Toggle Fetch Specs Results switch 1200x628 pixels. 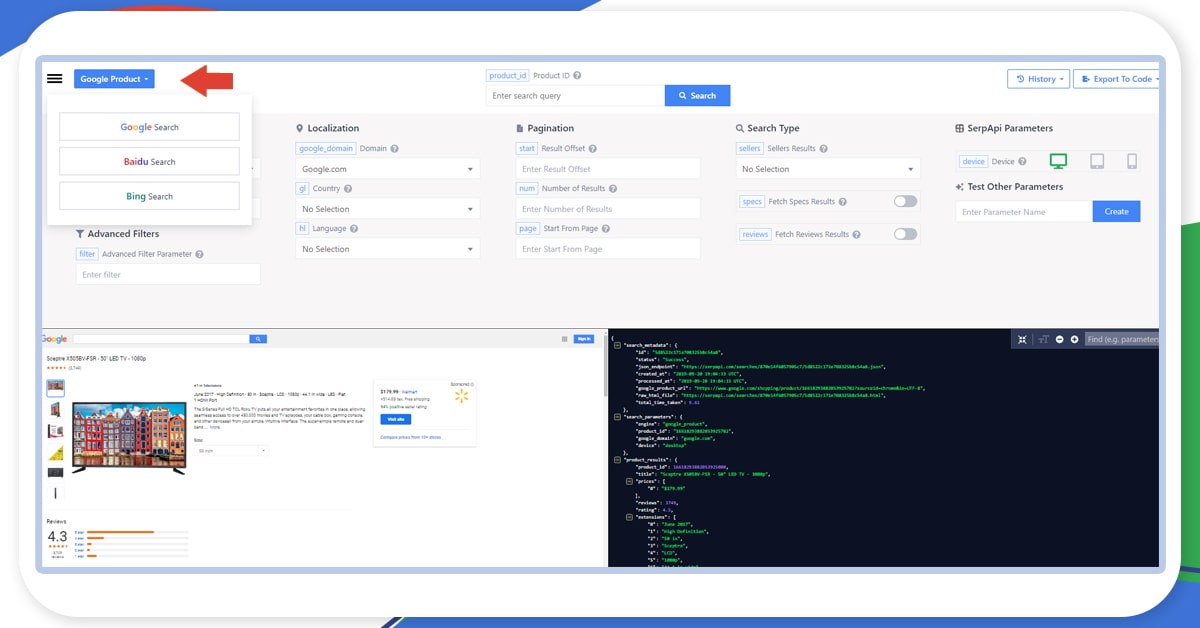(905, 201)
